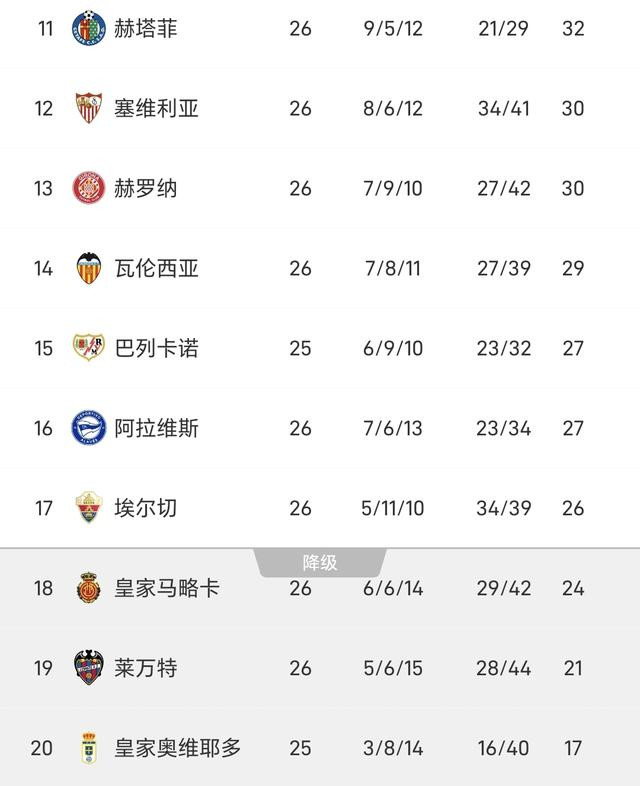Select the rank 17 埃尔切 name
The image size is (640, 786).
146,508
